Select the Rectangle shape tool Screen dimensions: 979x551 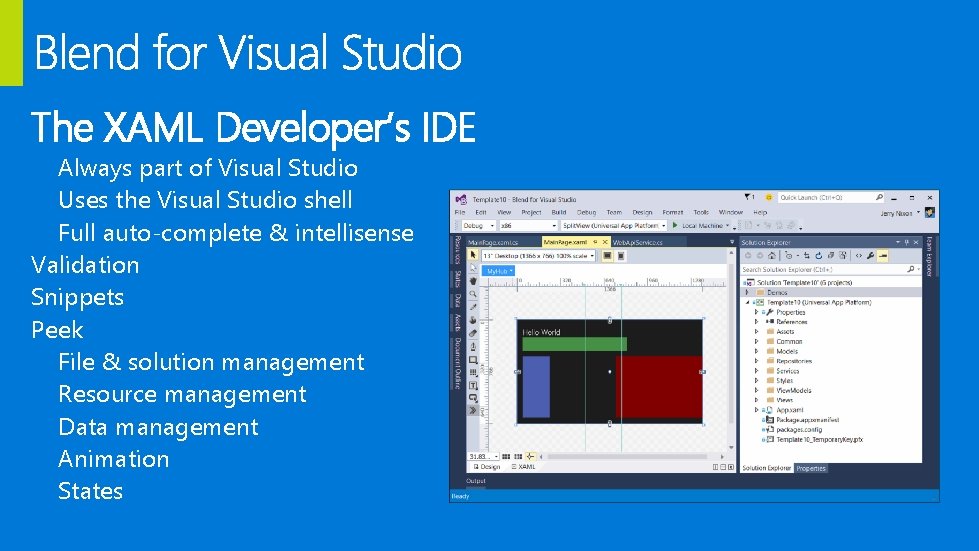click(473, 359)
